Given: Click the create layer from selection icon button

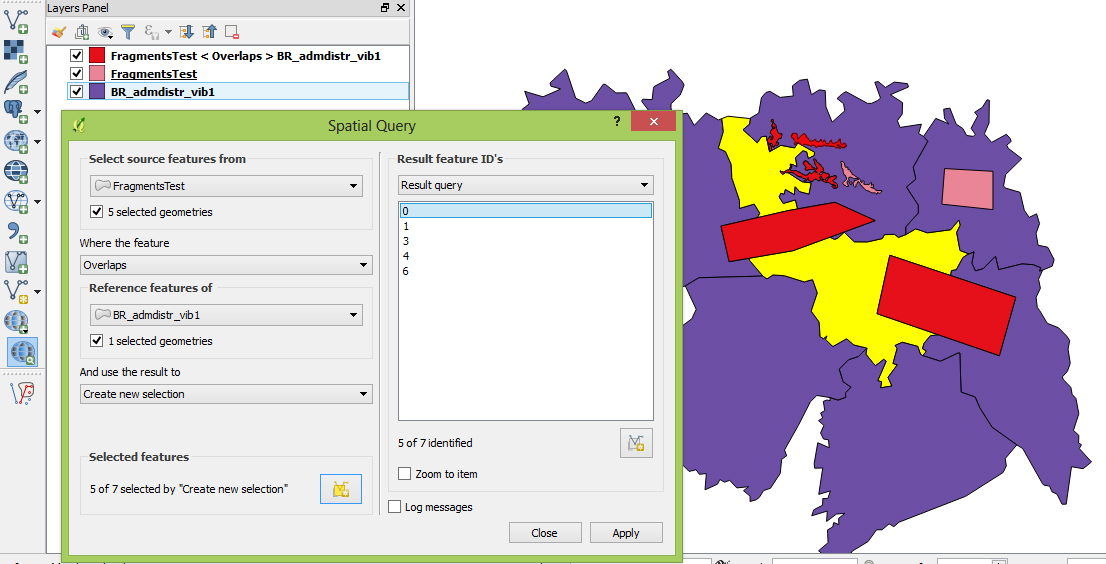Looking at the screenshot, I should [341, 489].
